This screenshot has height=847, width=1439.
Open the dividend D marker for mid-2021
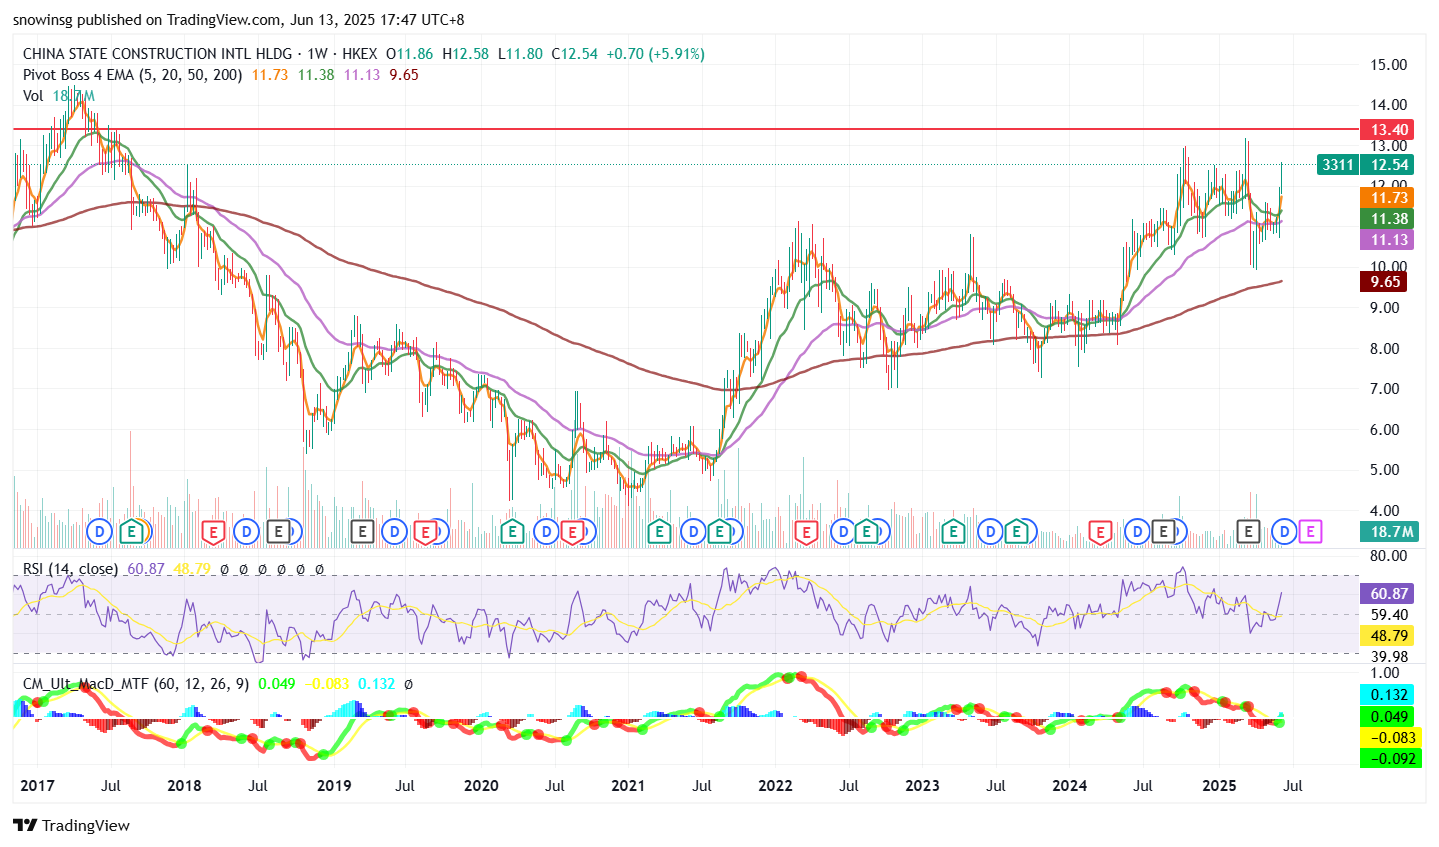click(694, 531)
